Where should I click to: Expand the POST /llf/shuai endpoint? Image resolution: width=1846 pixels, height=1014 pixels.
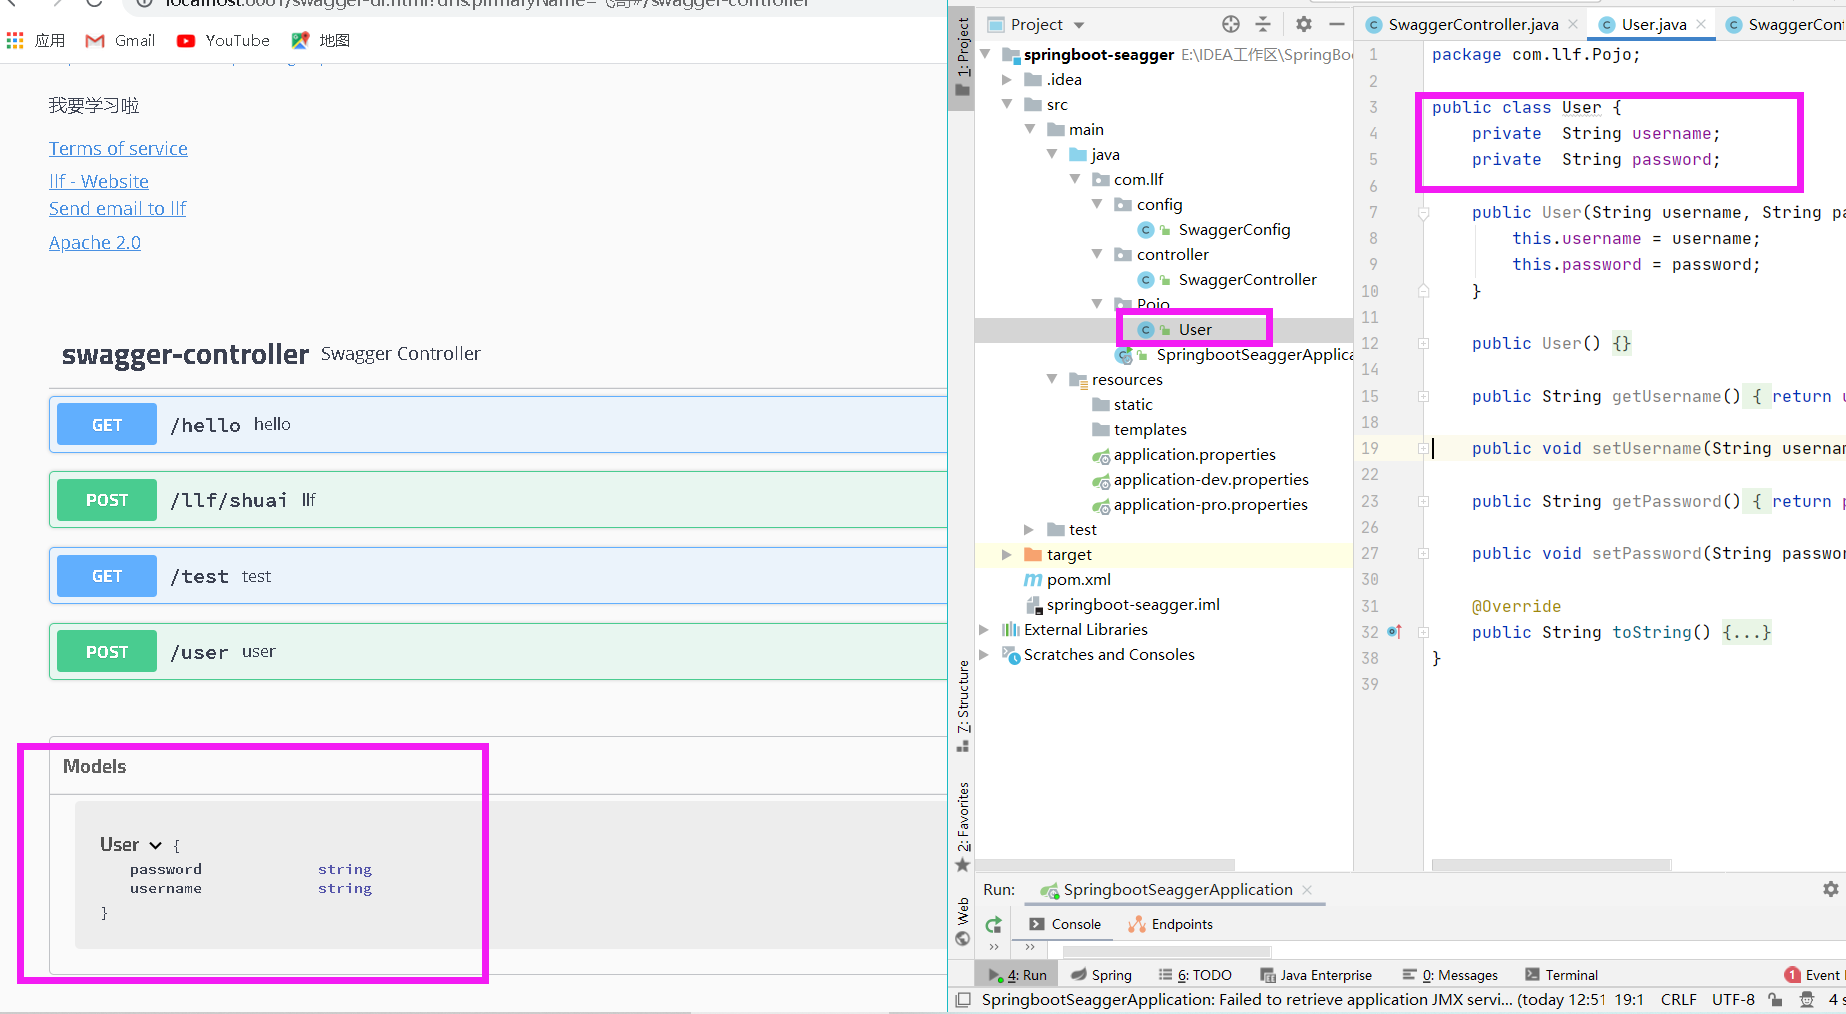(498, 500)
